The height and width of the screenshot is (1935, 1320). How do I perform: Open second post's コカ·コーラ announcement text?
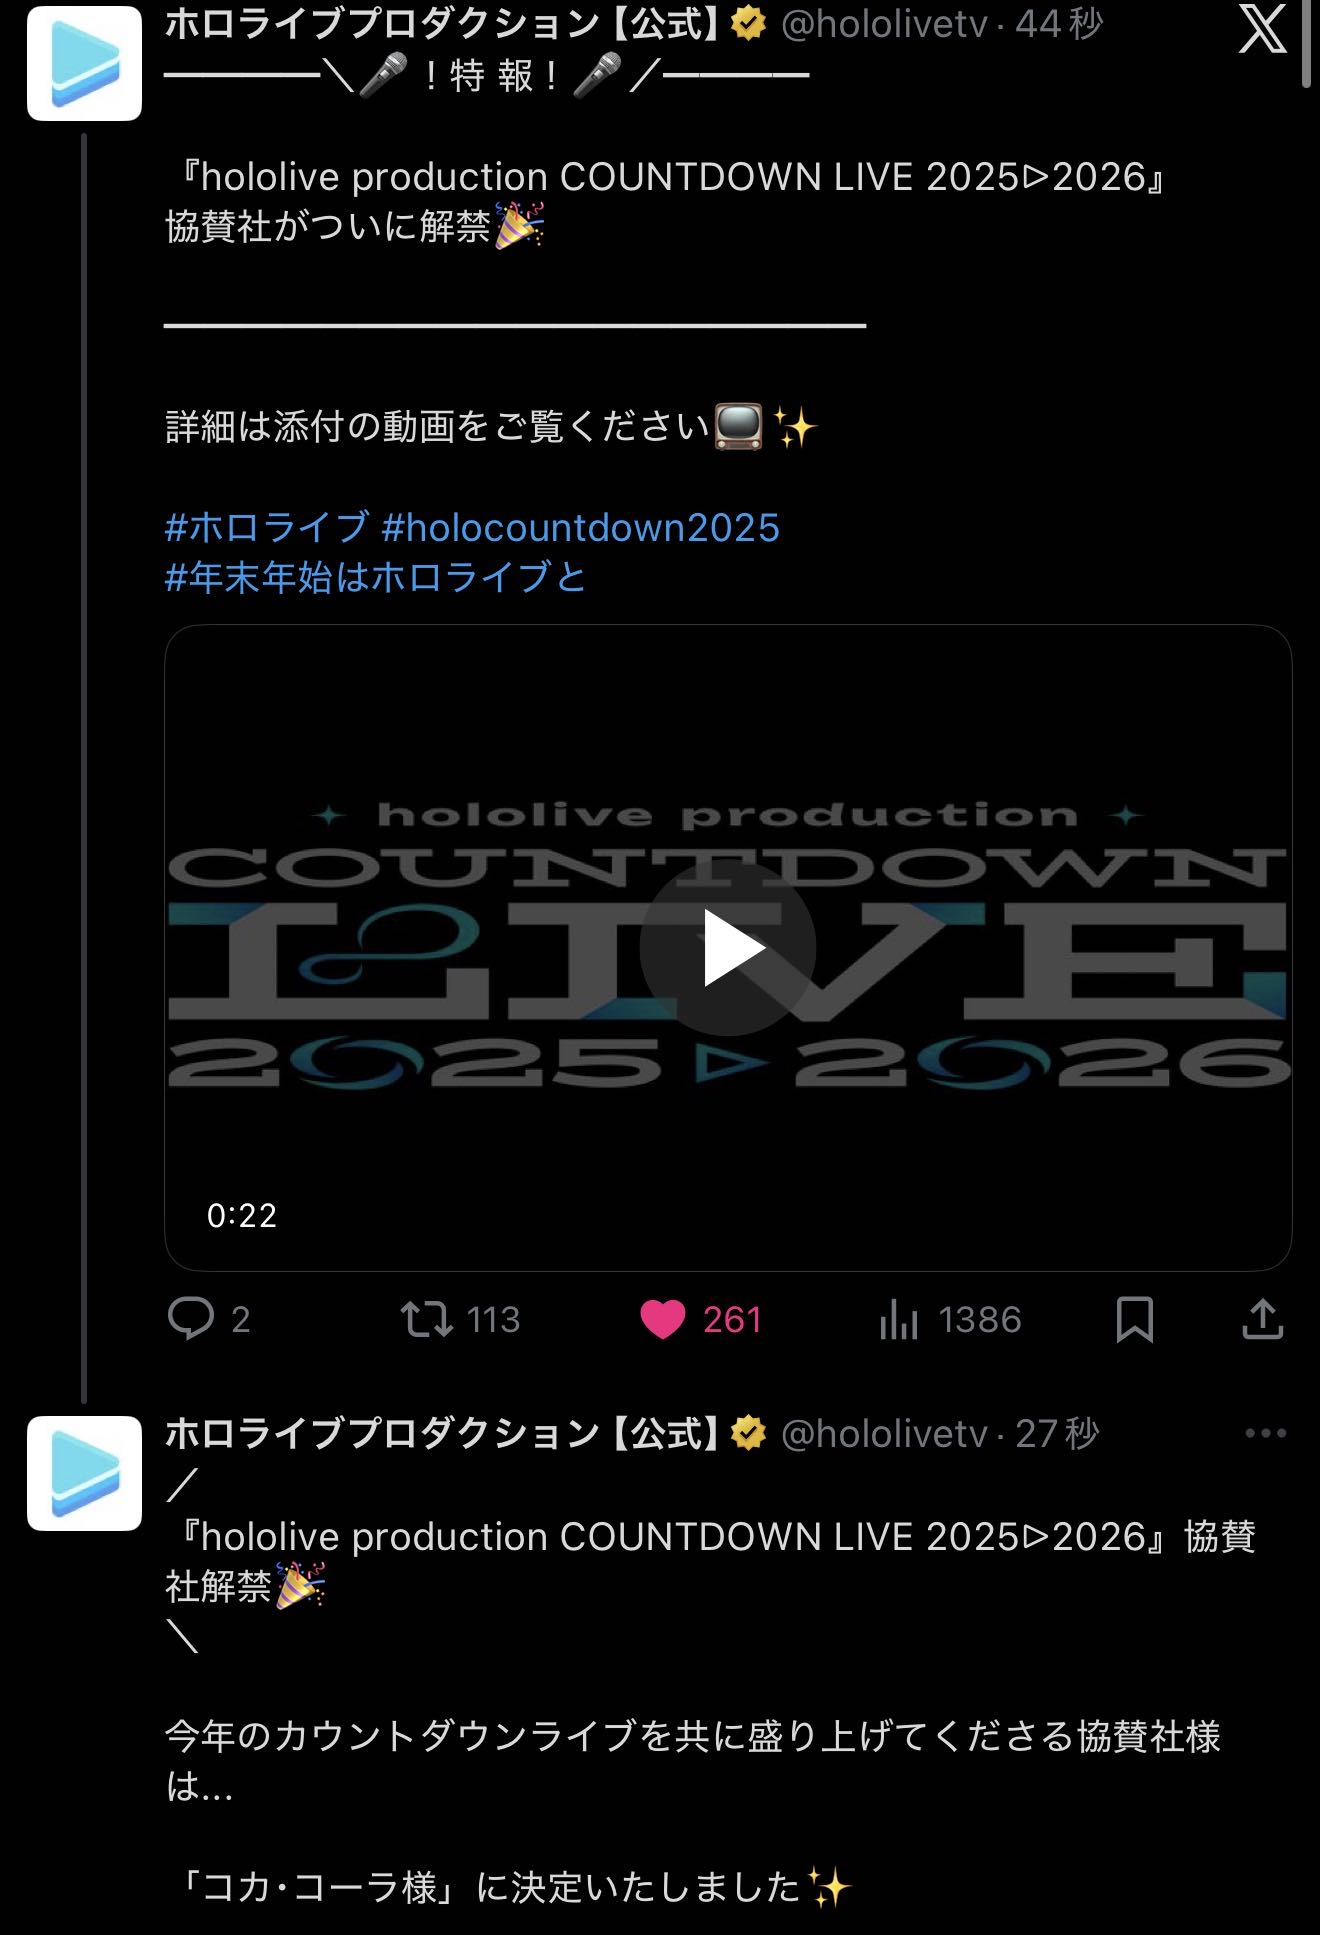tap(510, 1887)
